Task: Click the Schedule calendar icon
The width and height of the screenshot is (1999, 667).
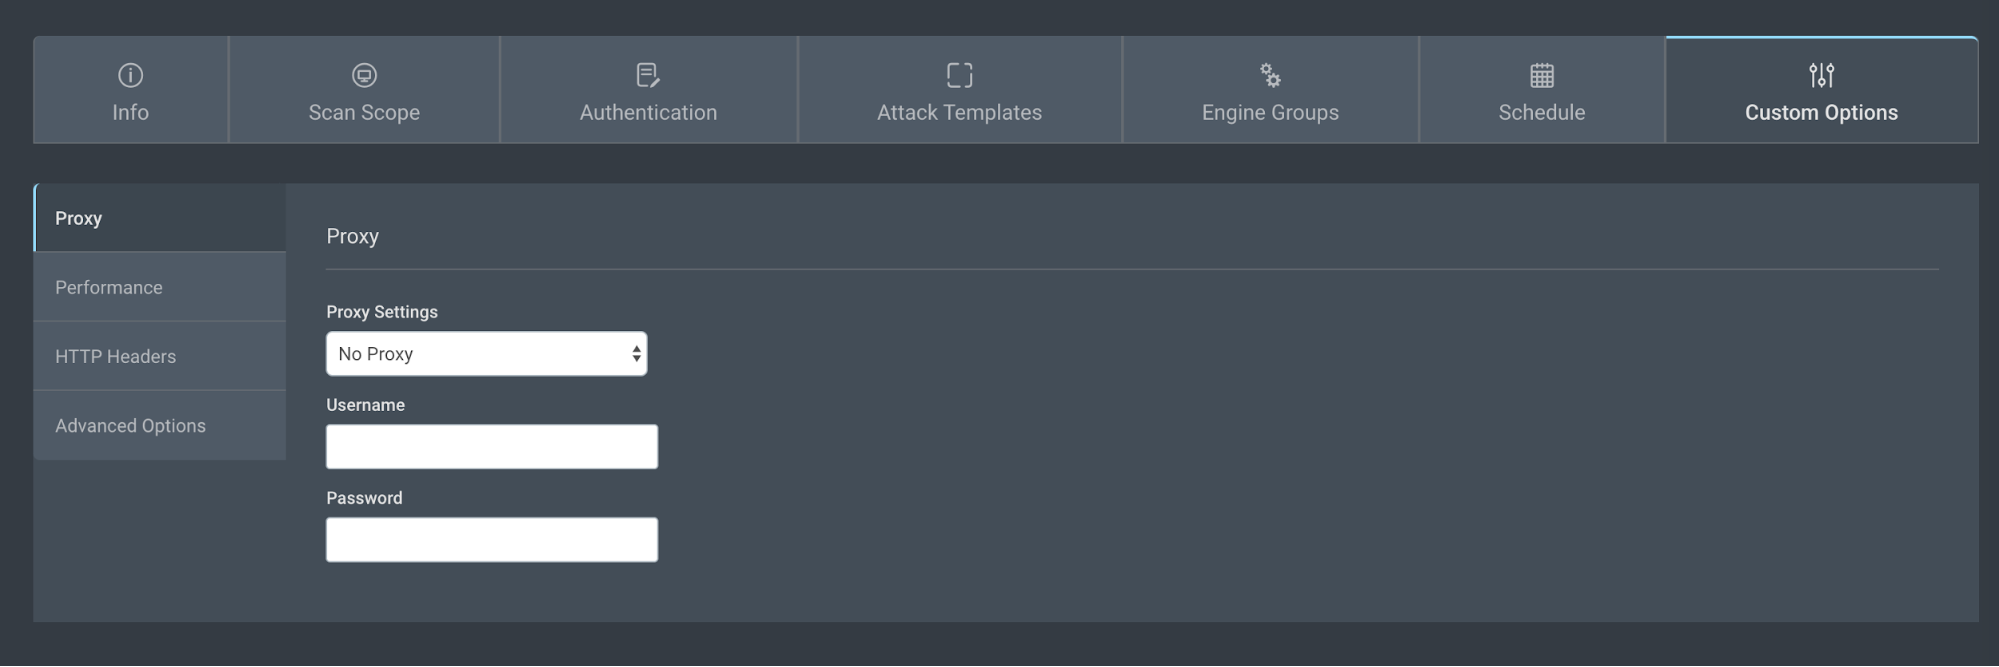Action: 1542,75
